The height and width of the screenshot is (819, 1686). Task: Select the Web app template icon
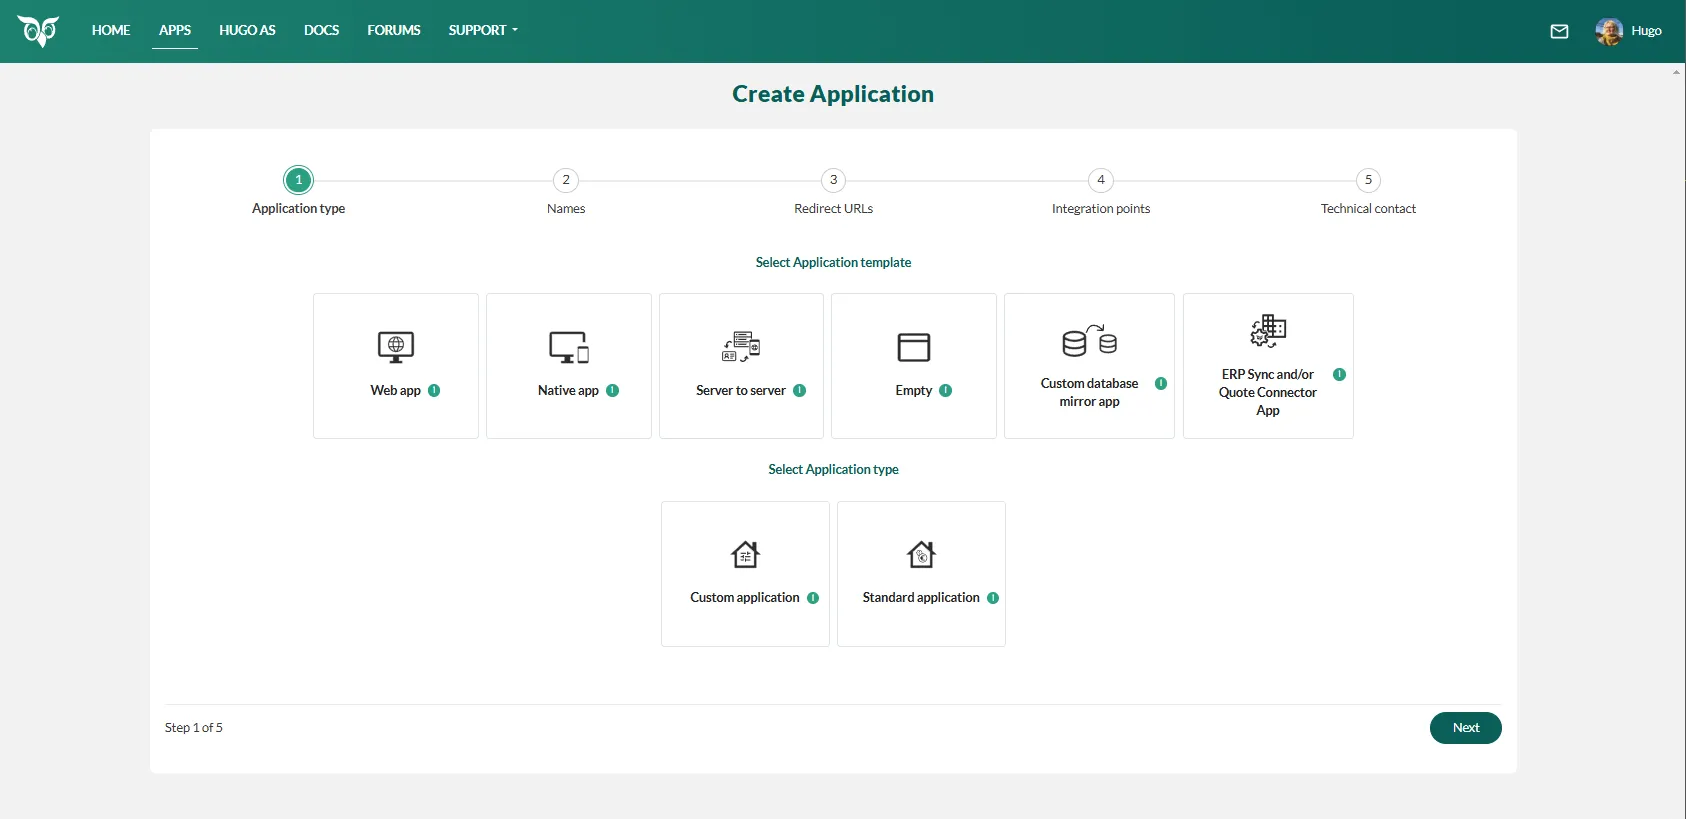[396, 347]
